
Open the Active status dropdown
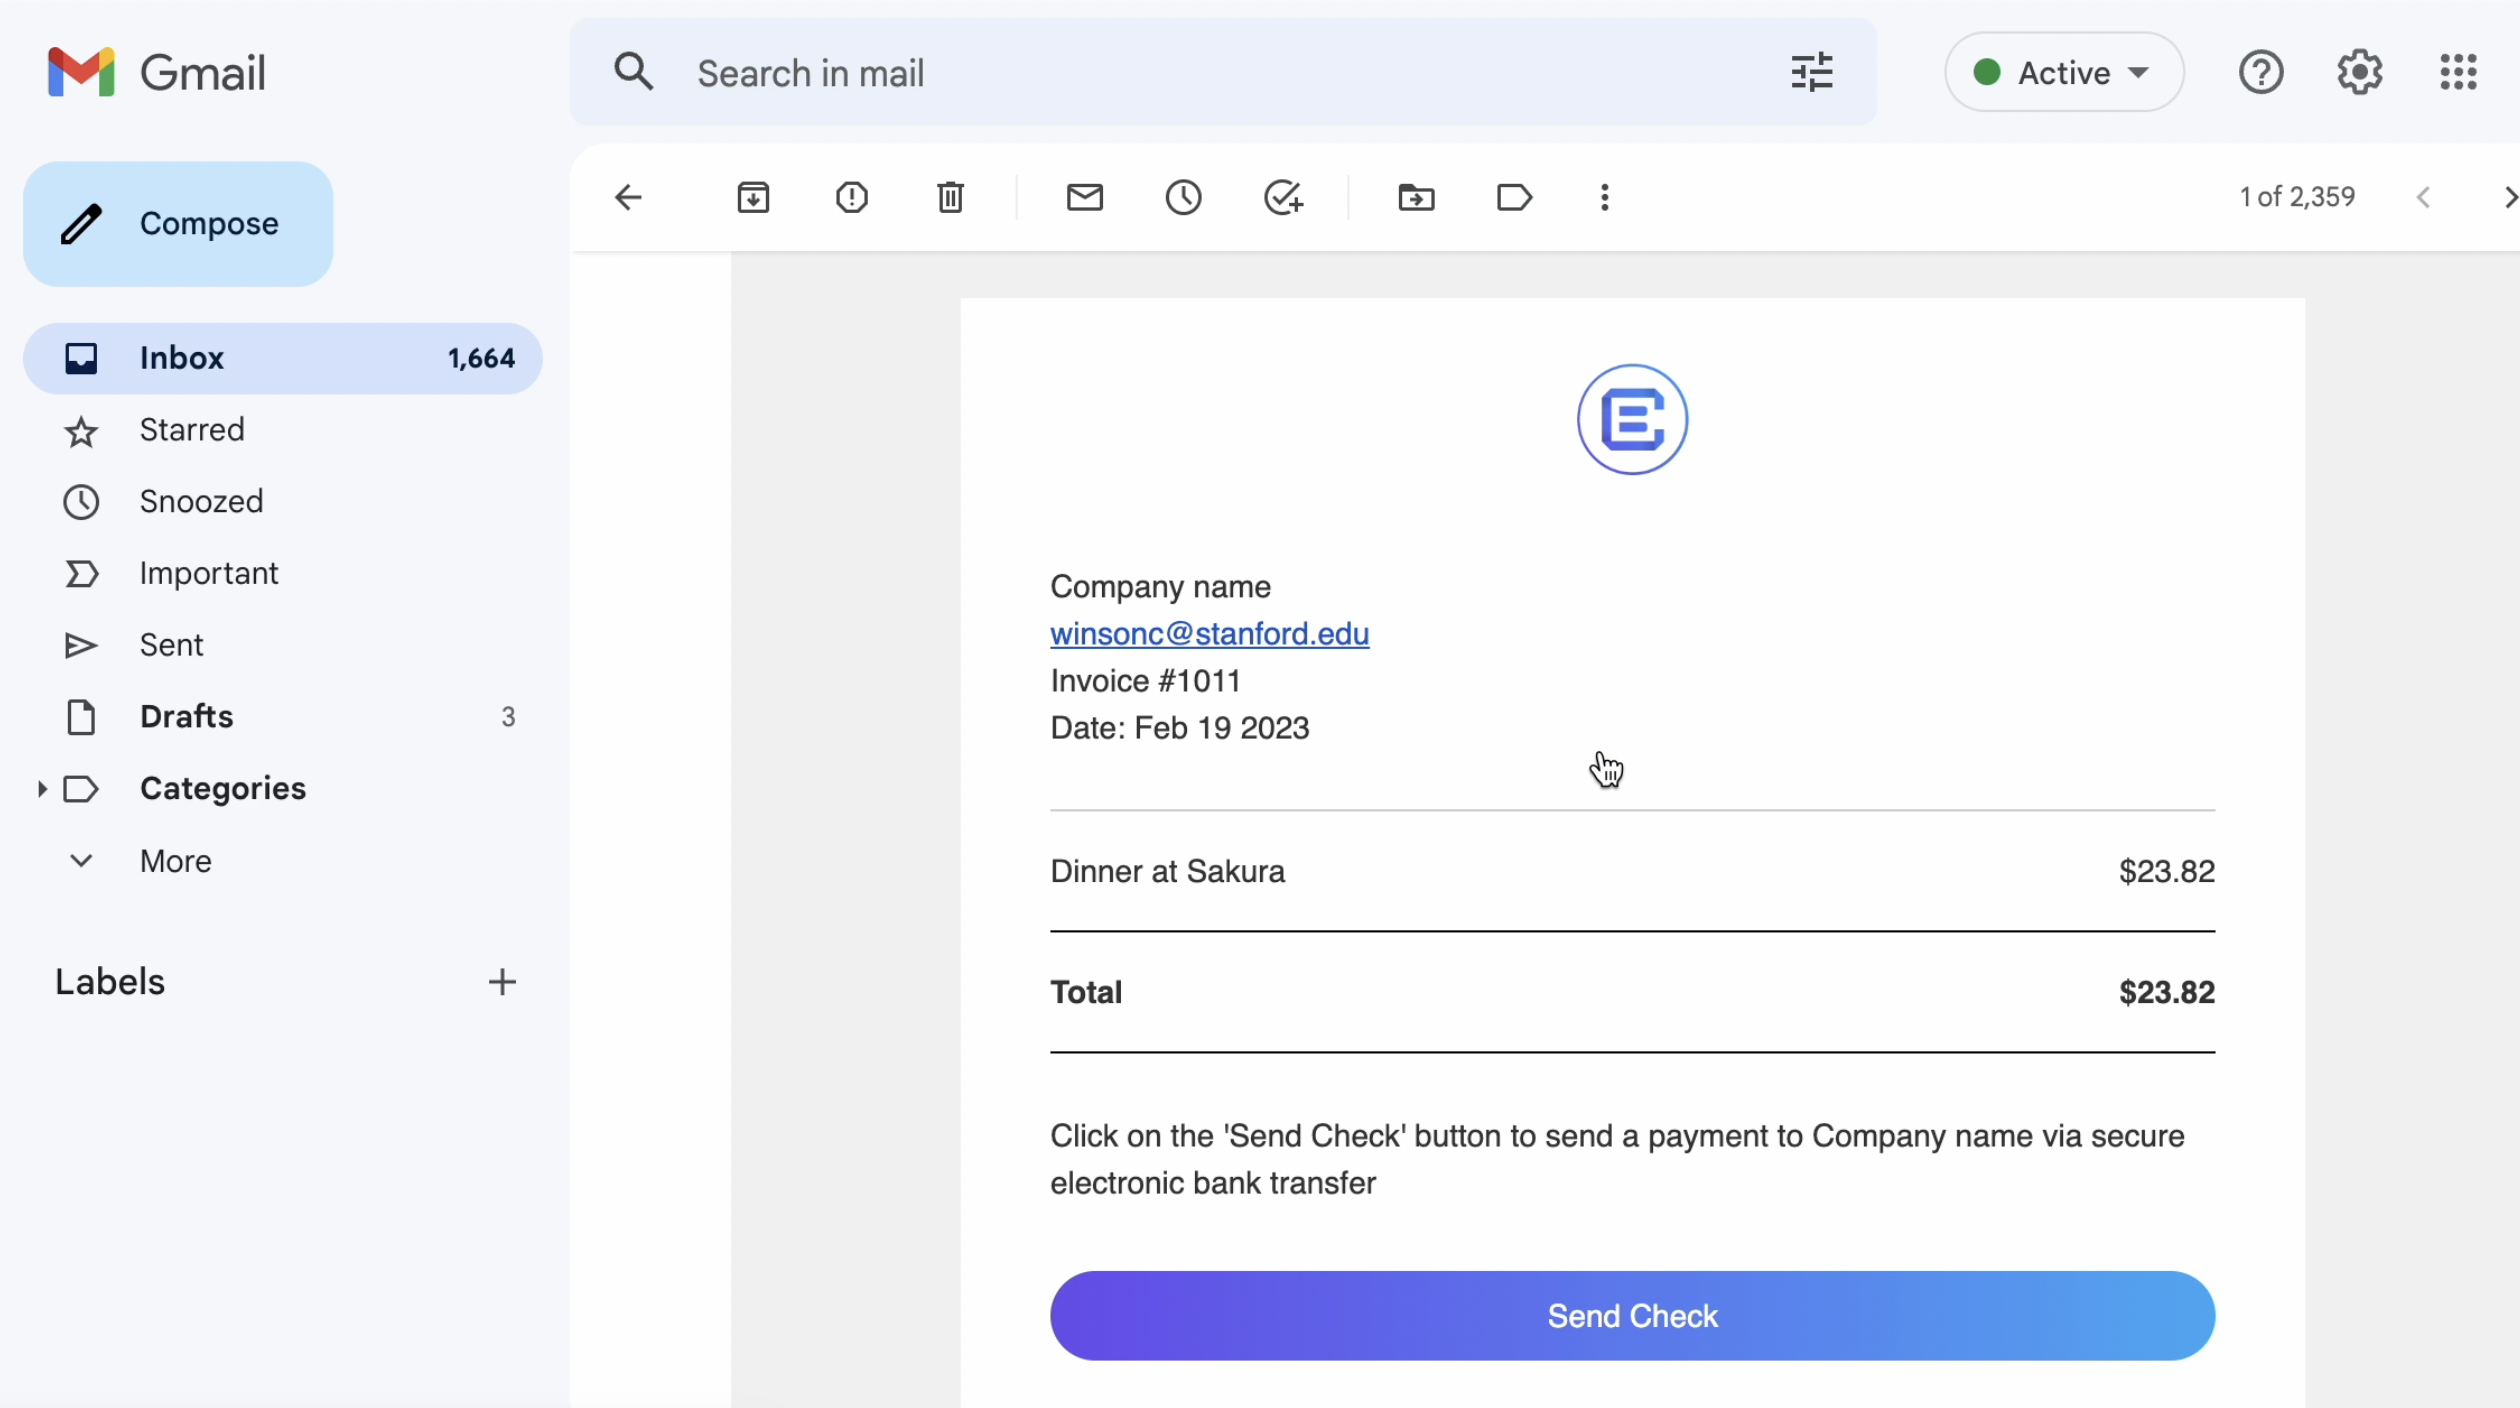coord(2064,72)
